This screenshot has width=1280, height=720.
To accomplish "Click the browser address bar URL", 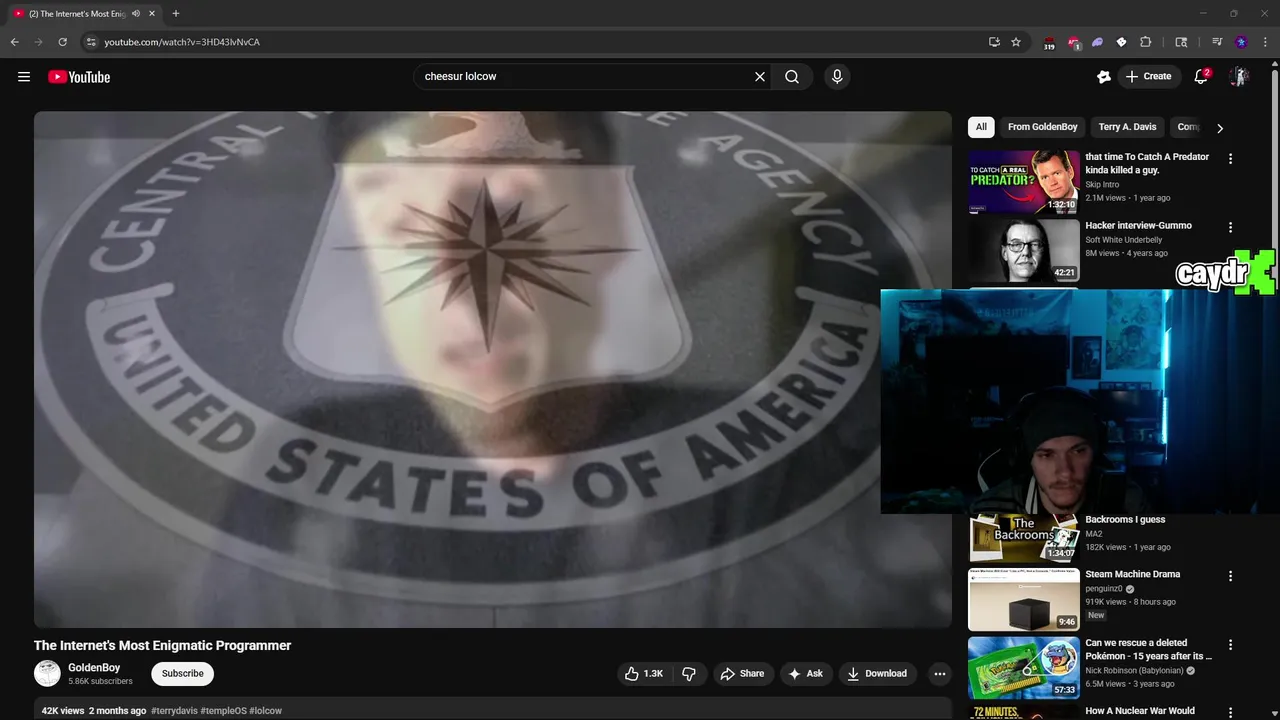I will (182, 42).
